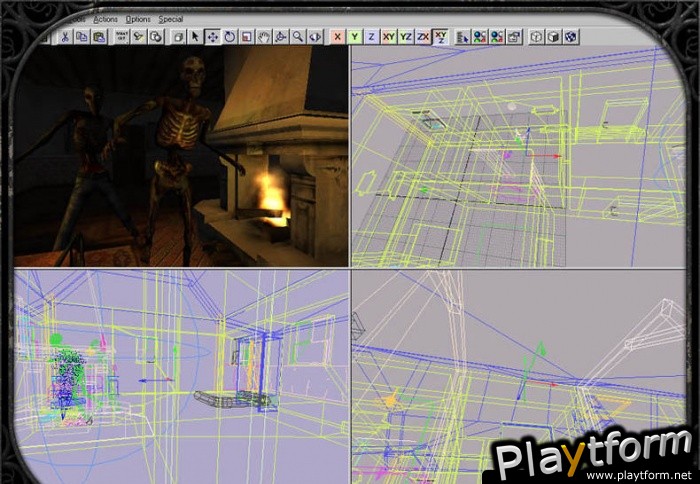Click the Cut scissors icon
Viewport: 700px width, 484px height.
65,37
